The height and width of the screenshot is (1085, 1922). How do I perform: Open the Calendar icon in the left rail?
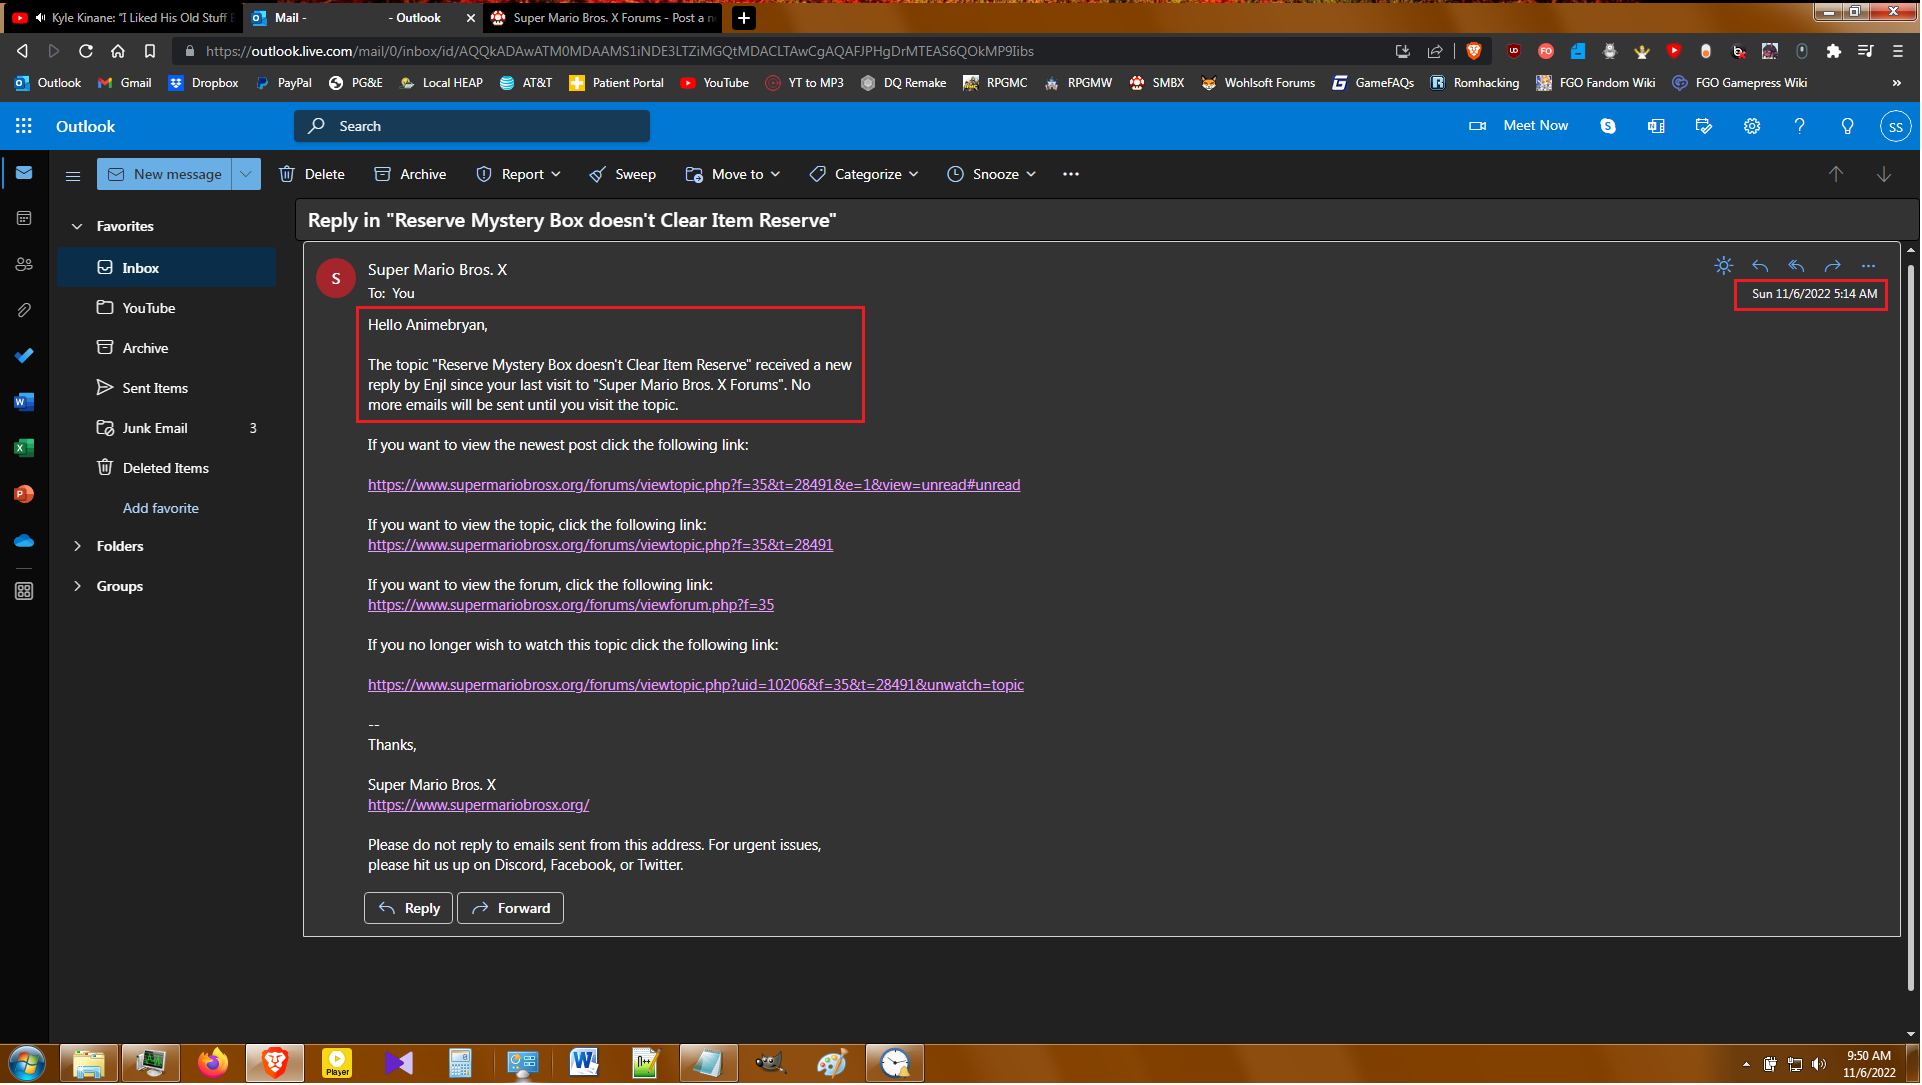click(24, 218)
